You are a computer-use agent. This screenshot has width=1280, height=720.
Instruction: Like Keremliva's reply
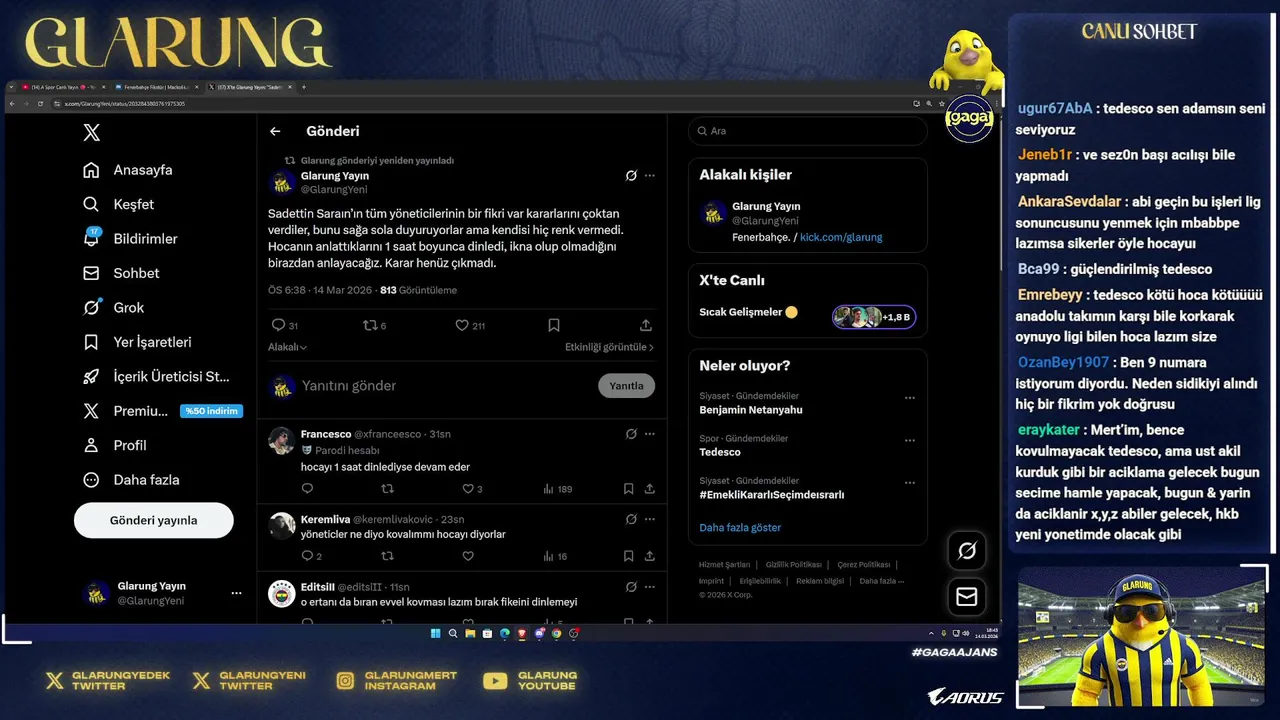467,556
